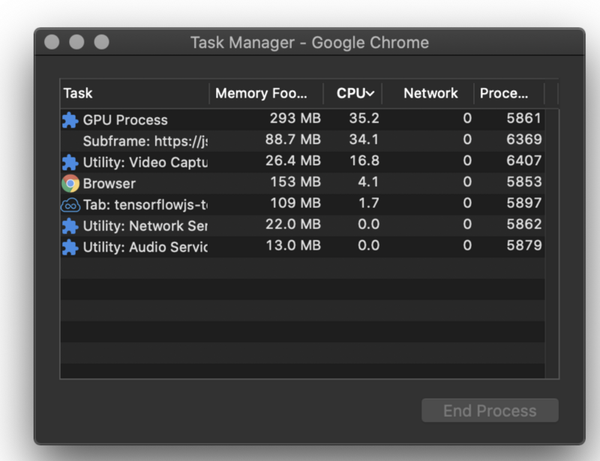Screen dimensions: 600x461
Task: Click the Utility: Audio Service puzzle icon
Action: pos(70,247)
